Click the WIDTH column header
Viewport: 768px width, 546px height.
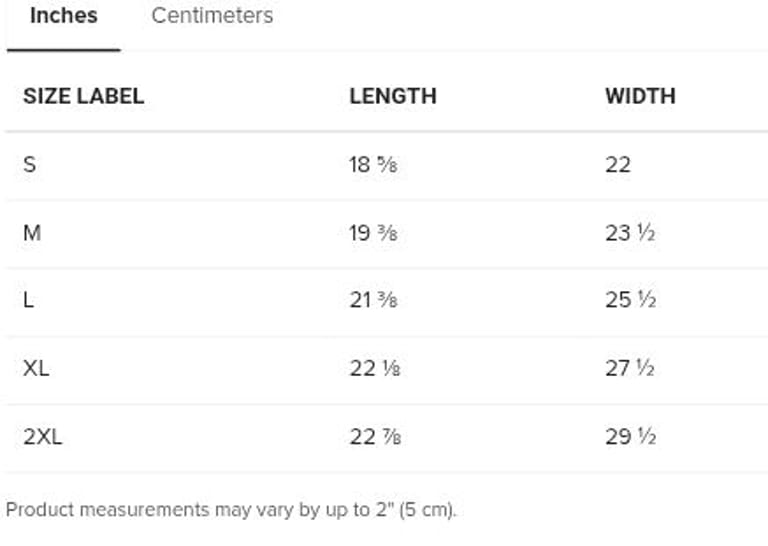coord(640,96)
